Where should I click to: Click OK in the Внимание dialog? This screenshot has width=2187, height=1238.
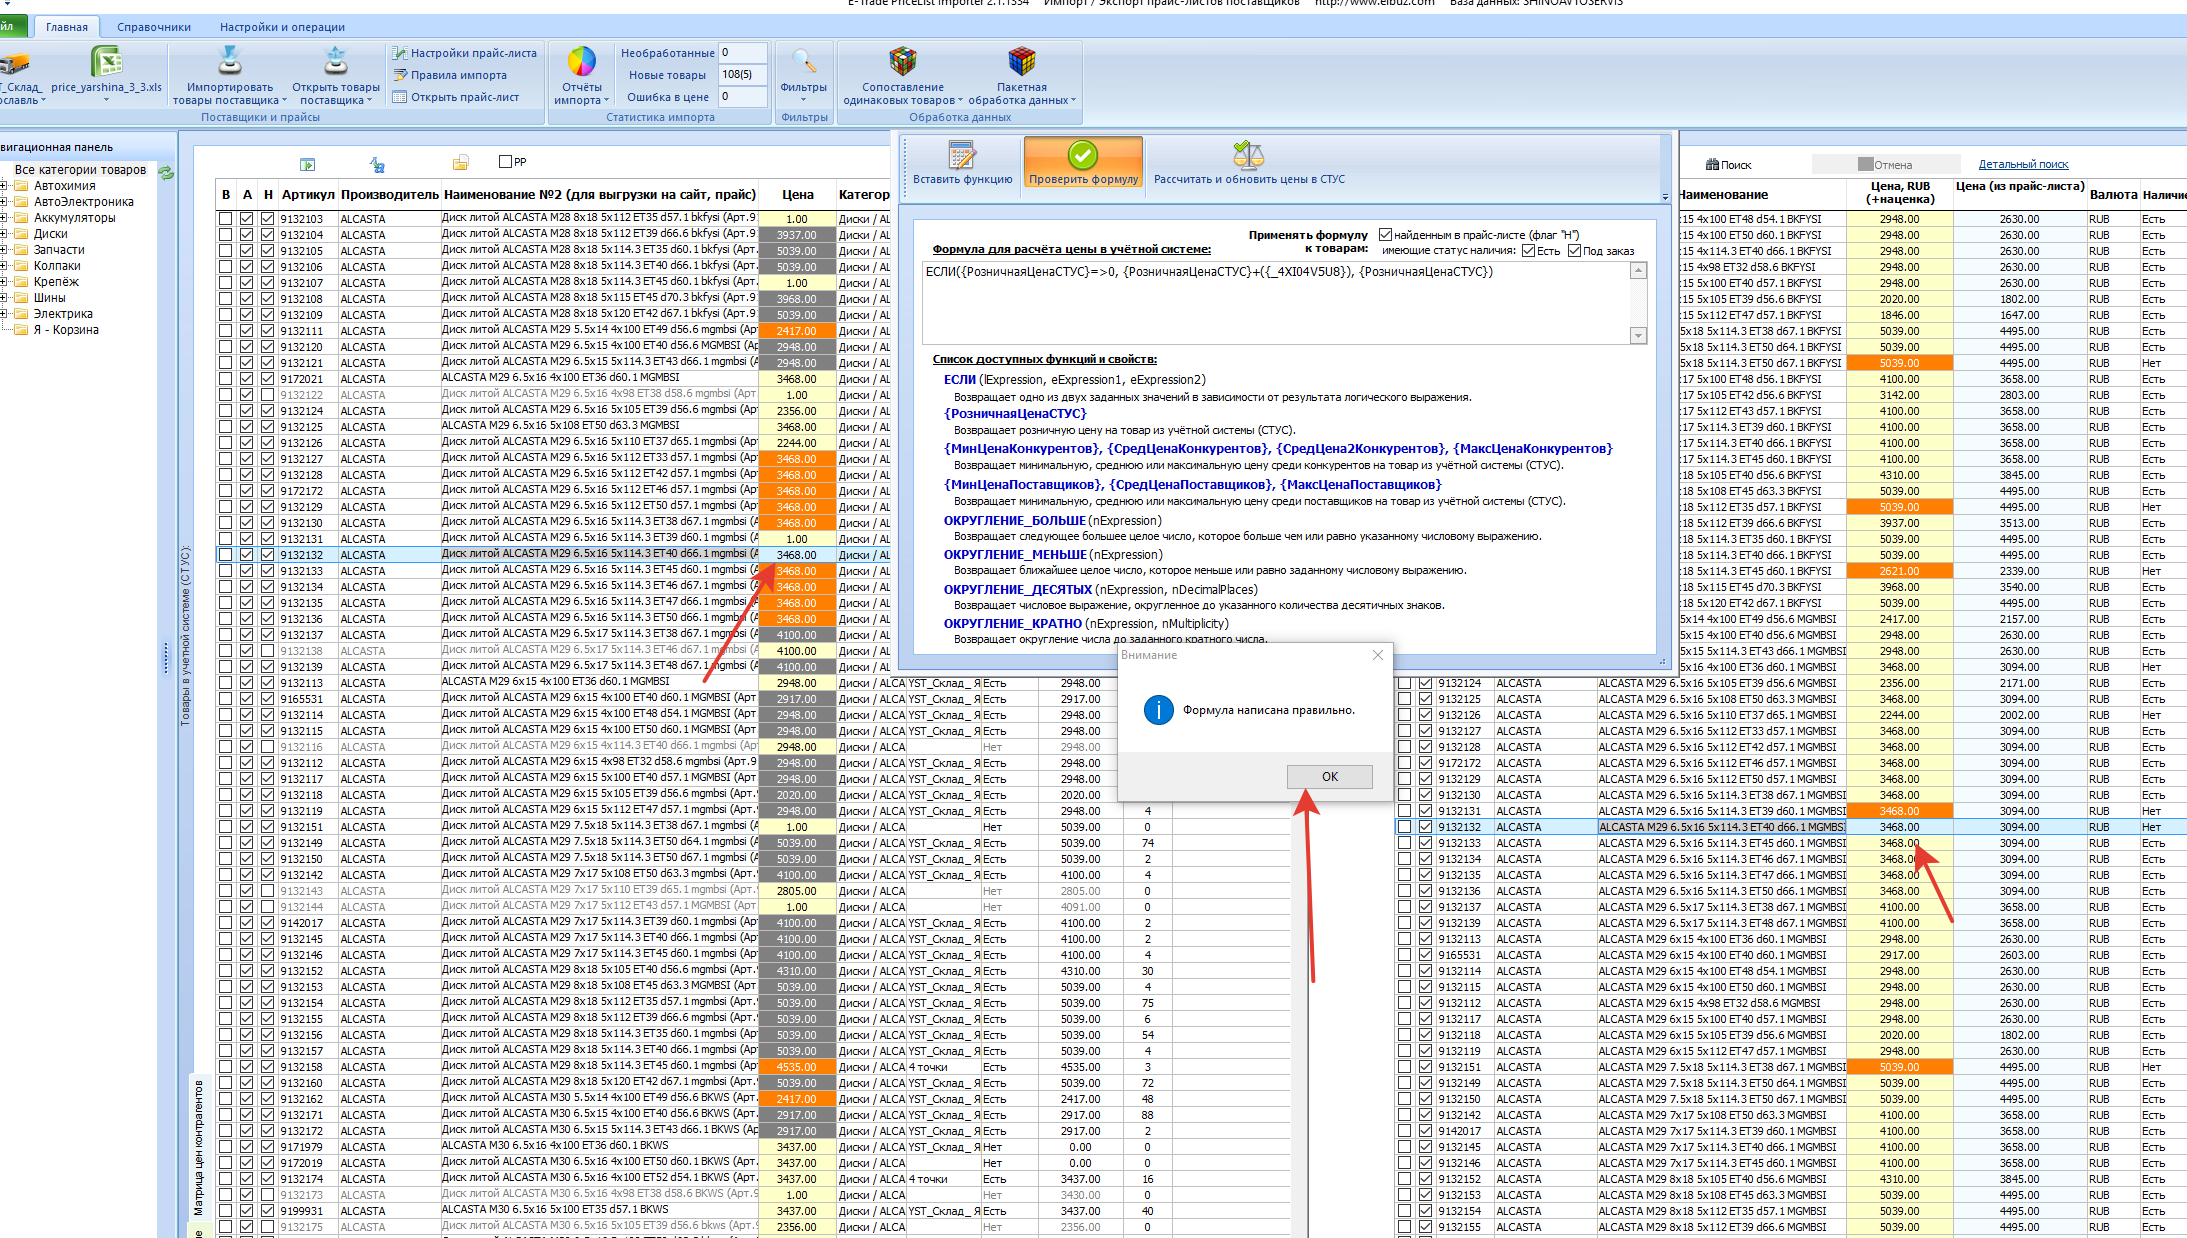(1329, 777)
